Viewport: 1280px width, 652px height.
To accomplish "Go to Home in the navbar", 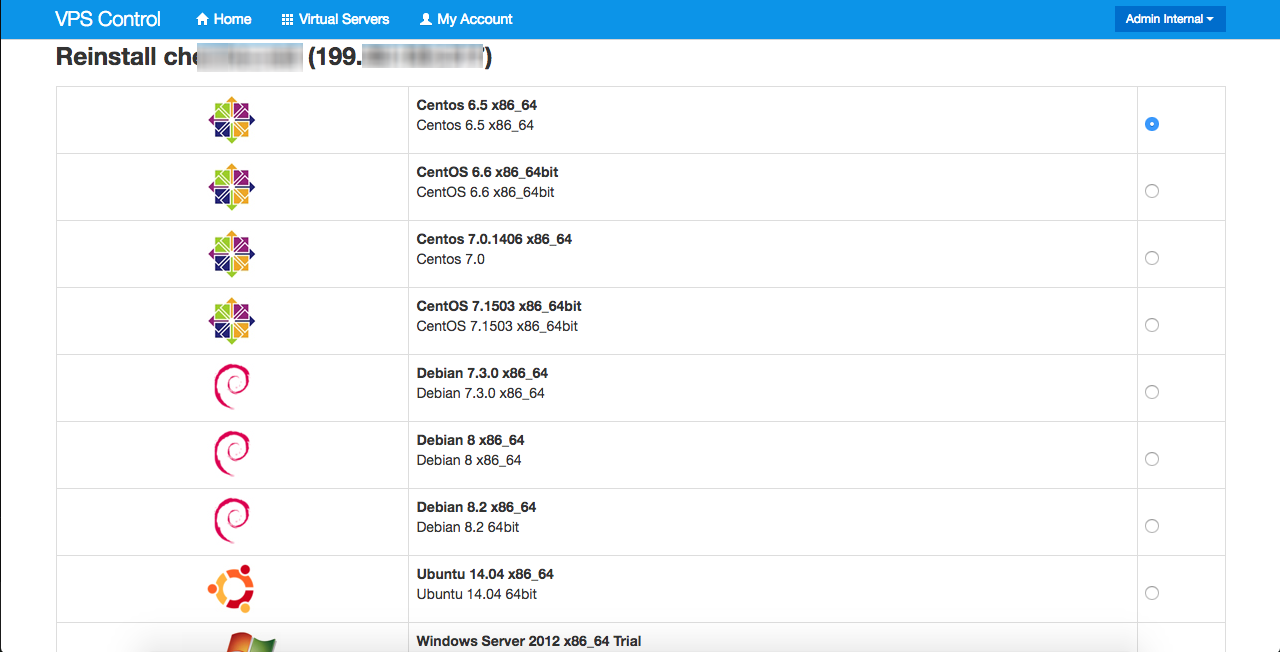I will (x=224, y=19).
